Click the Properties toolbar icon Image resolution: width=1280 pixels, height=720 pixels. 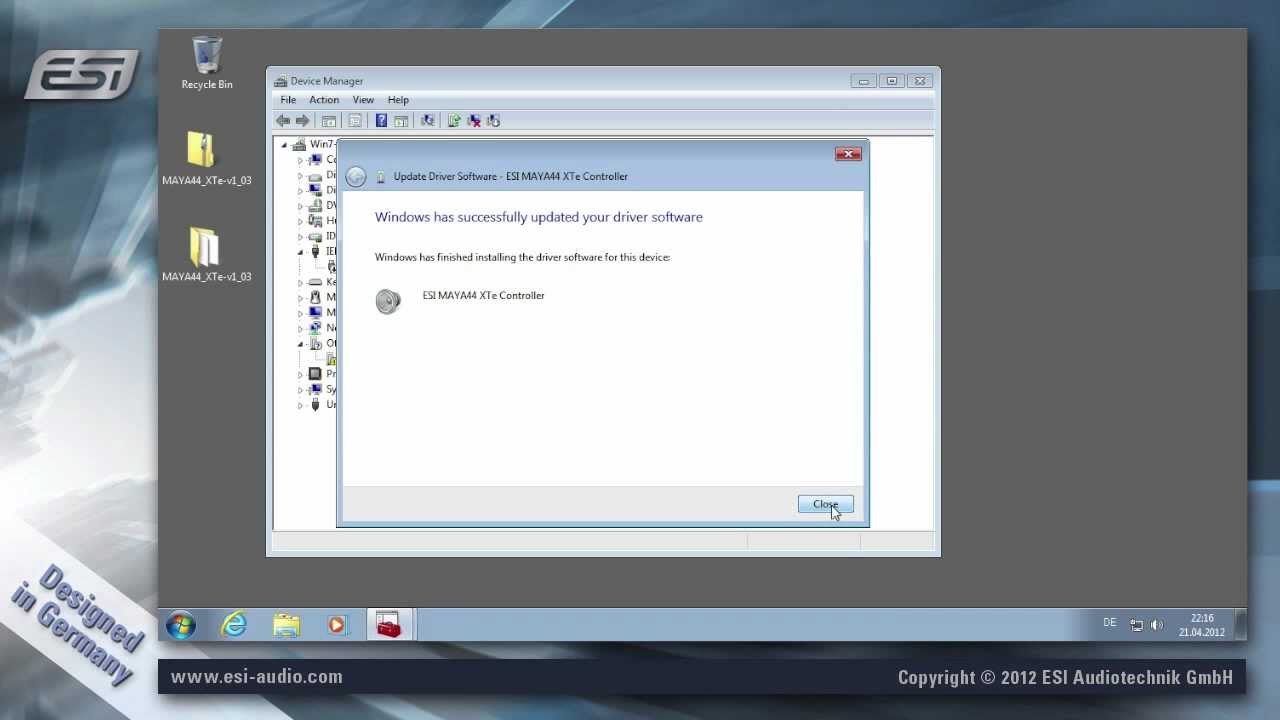click(x=354, y=121)
